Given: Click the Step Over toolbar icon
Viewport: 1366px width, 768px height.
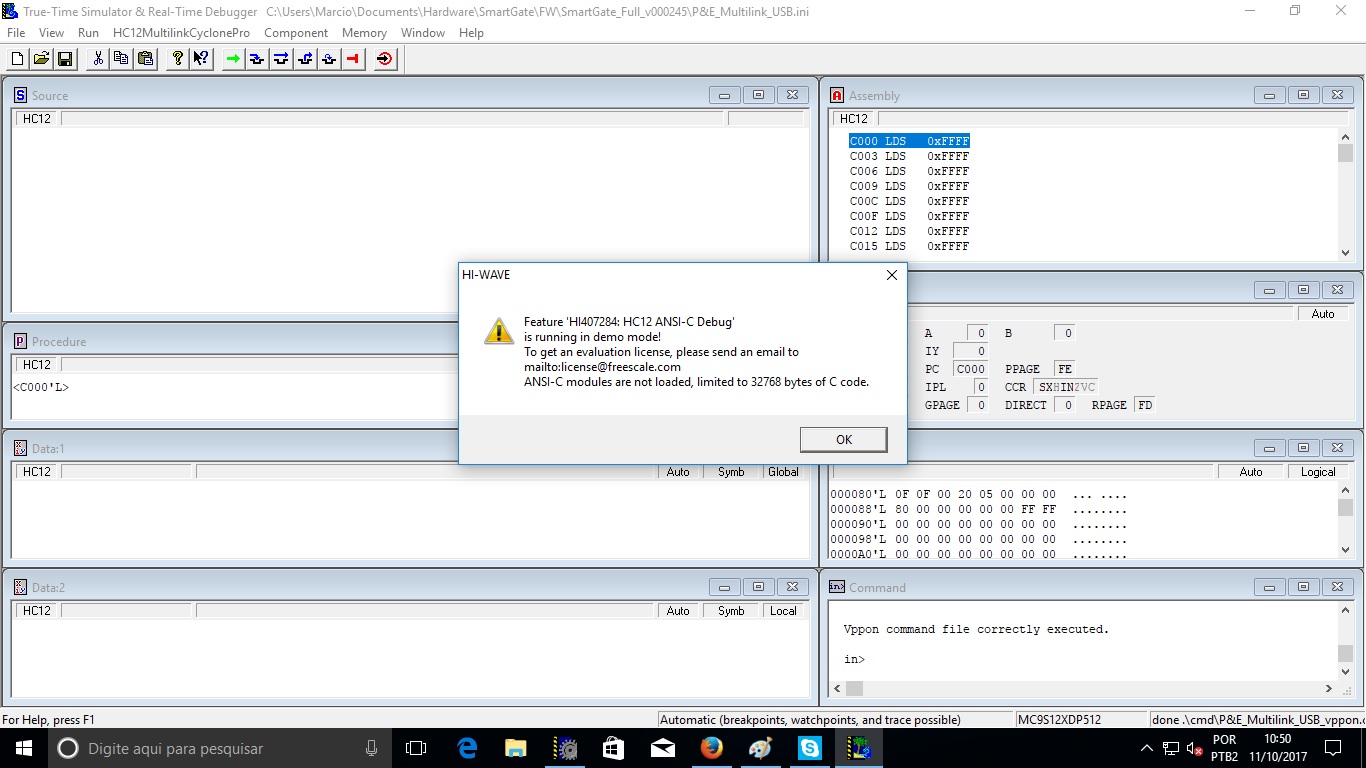Looking at the screenshot, I should 281,59.
